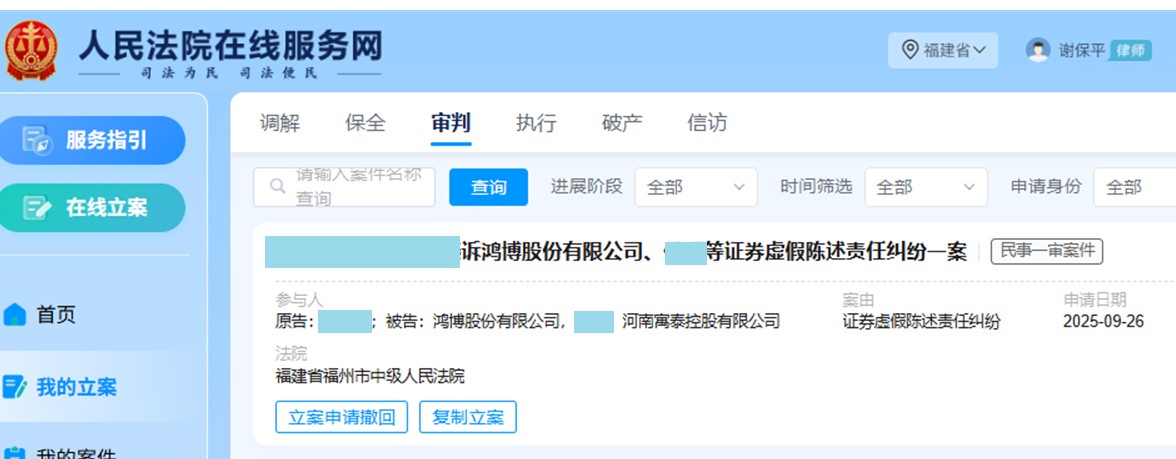Click the 查询 button
Image resolution: width=1176 pixels, height=459 pixels.
point(488,188)
